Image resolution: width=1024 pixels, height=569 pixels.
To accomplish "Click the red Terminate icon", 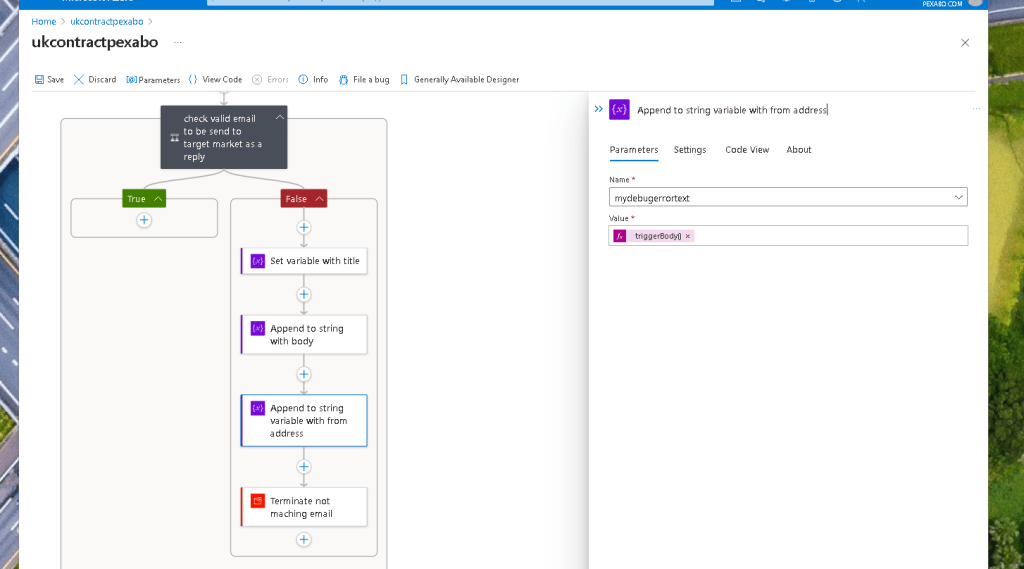I will (258, 501).
